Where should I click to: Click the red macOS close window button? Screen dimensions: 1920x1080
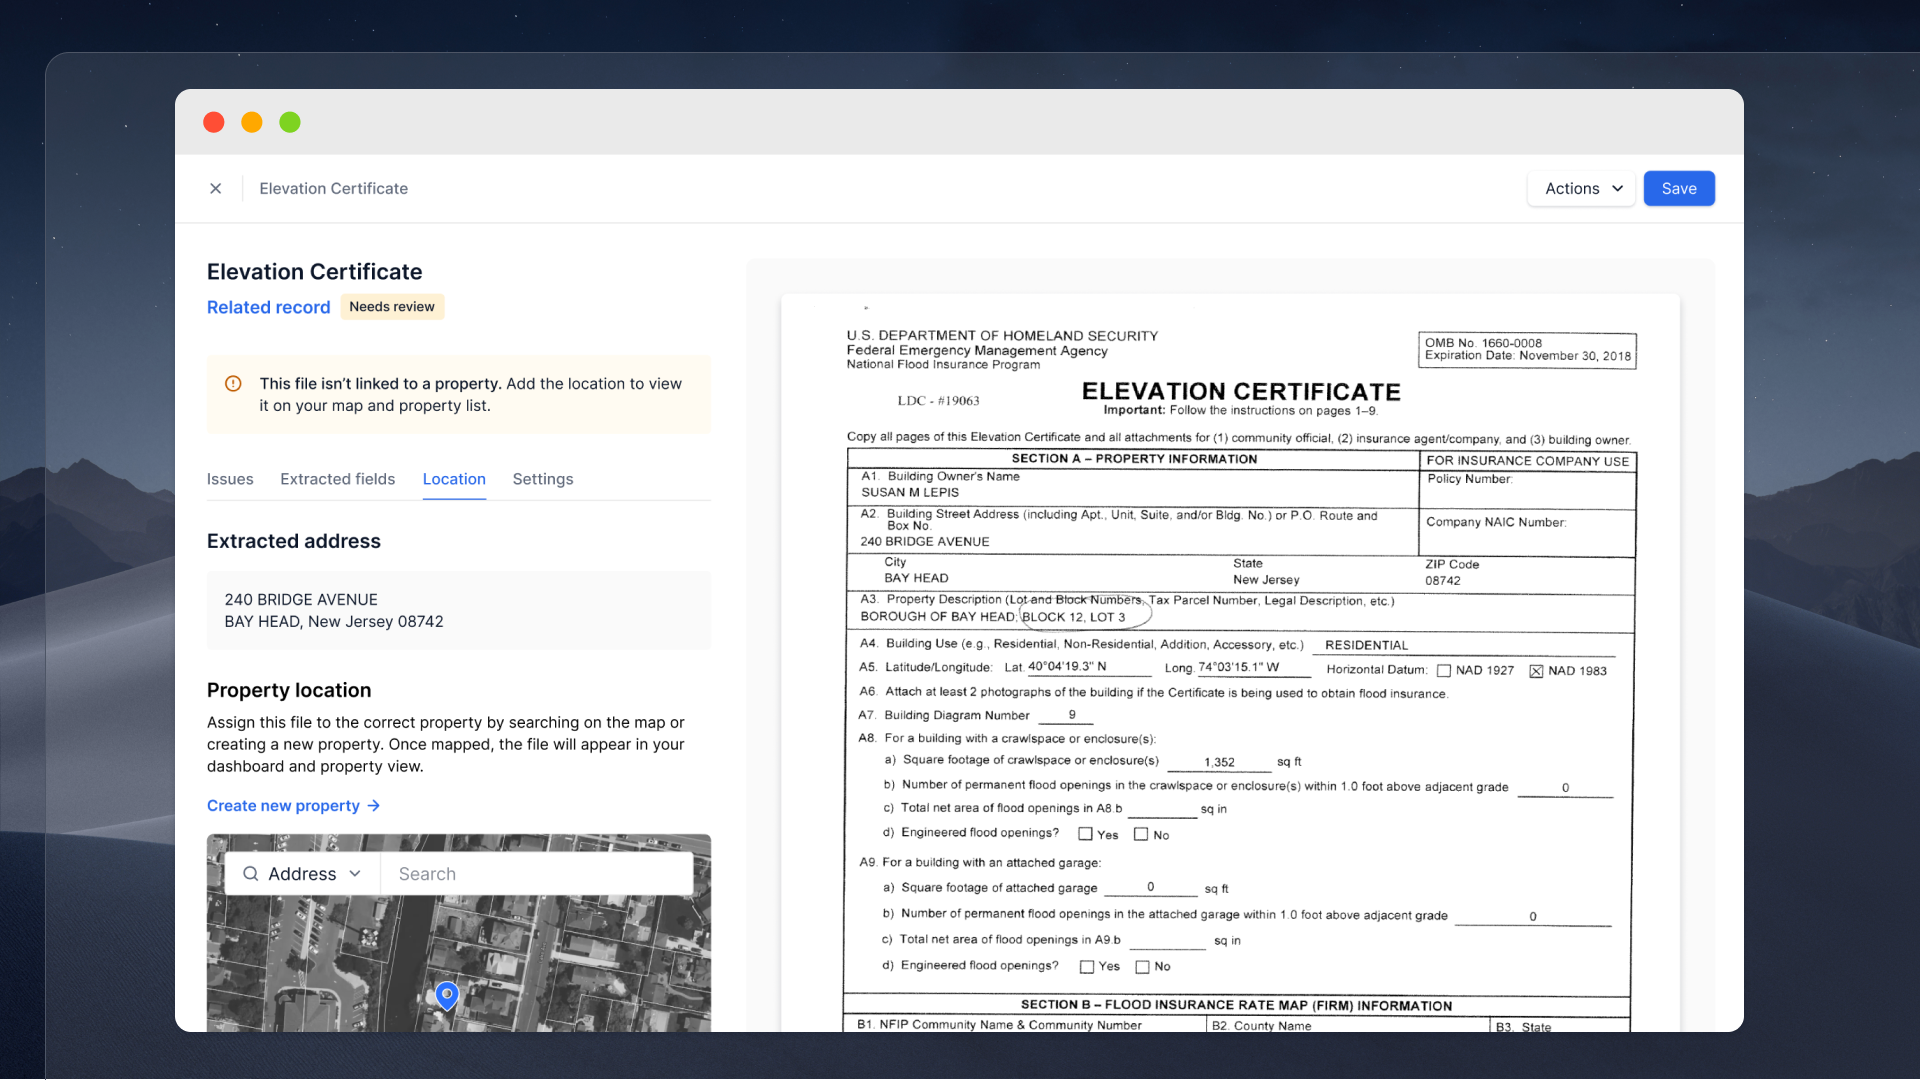[x=214, y=122]
